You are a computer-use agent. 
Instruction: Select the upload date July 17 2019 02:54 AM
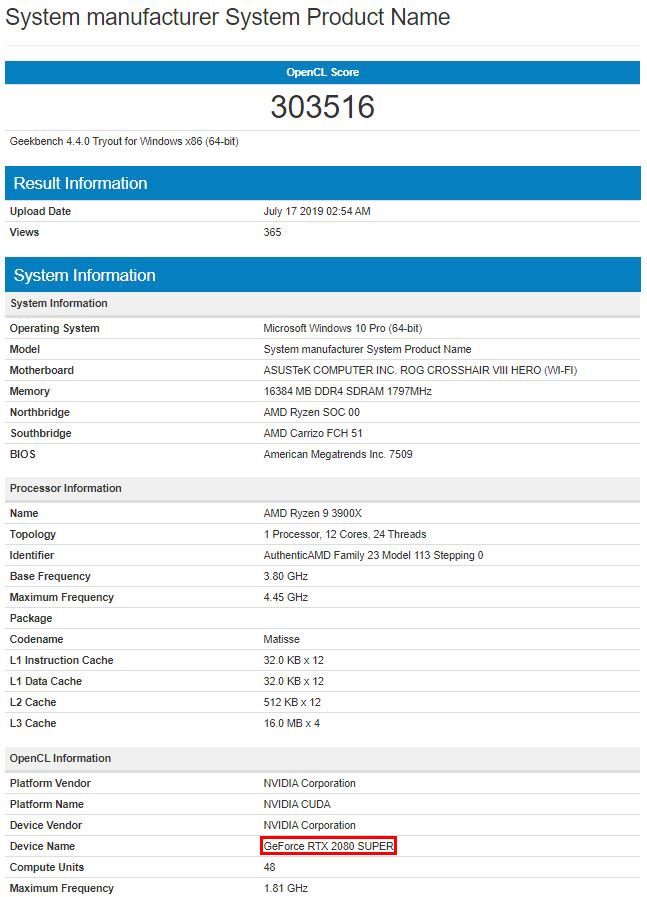[x=317, y=211]
